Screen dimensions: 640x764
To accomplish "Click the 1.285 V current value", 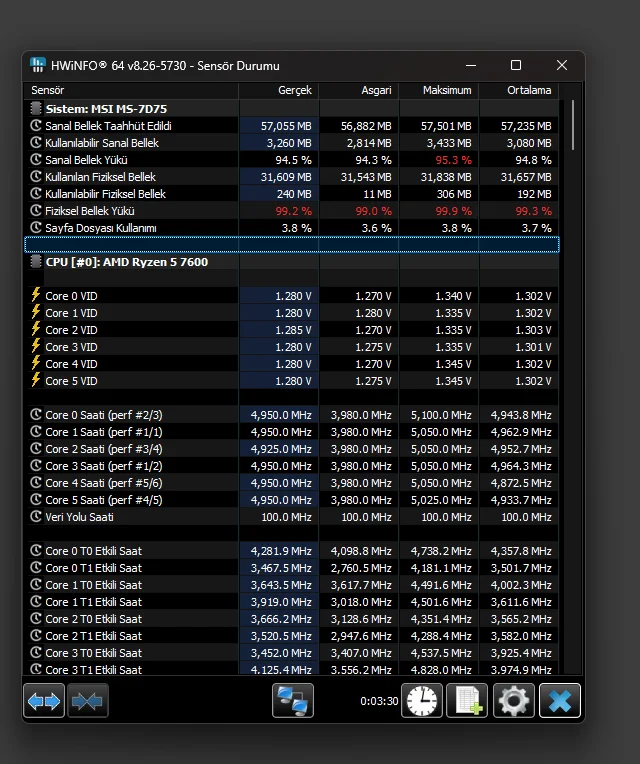I will [293, 330].
